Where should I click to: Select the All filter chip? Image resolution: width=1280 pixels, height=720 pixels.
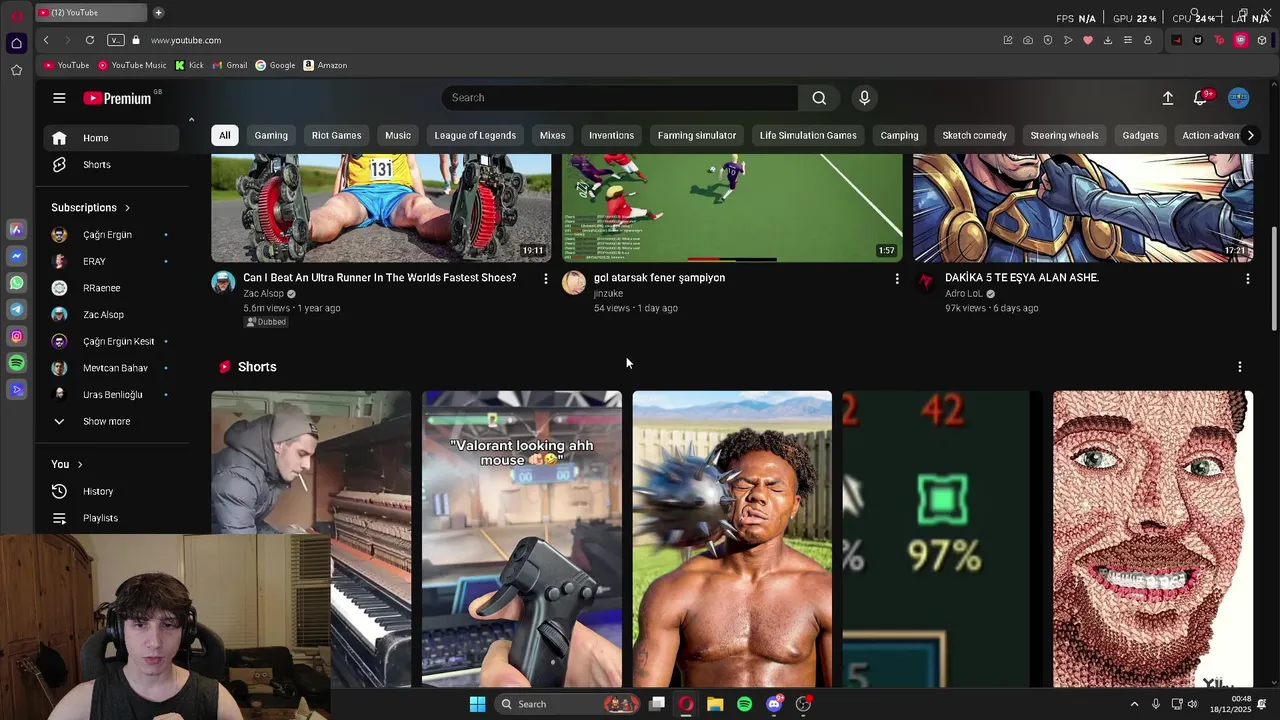(225, 135)
